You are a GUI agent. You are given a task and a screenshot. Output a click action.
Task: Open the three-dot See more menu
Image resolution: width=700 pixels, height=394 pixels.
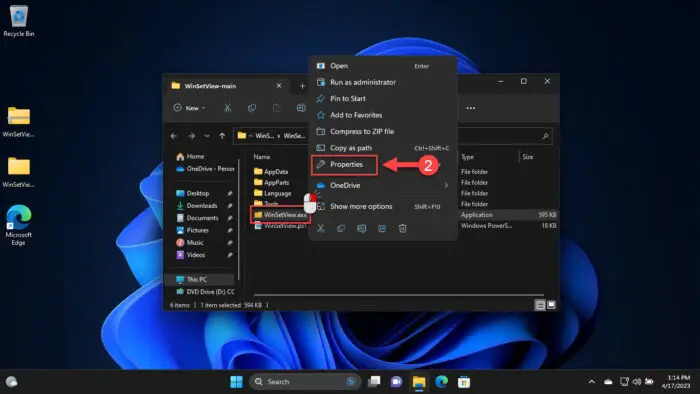point(471,108)
